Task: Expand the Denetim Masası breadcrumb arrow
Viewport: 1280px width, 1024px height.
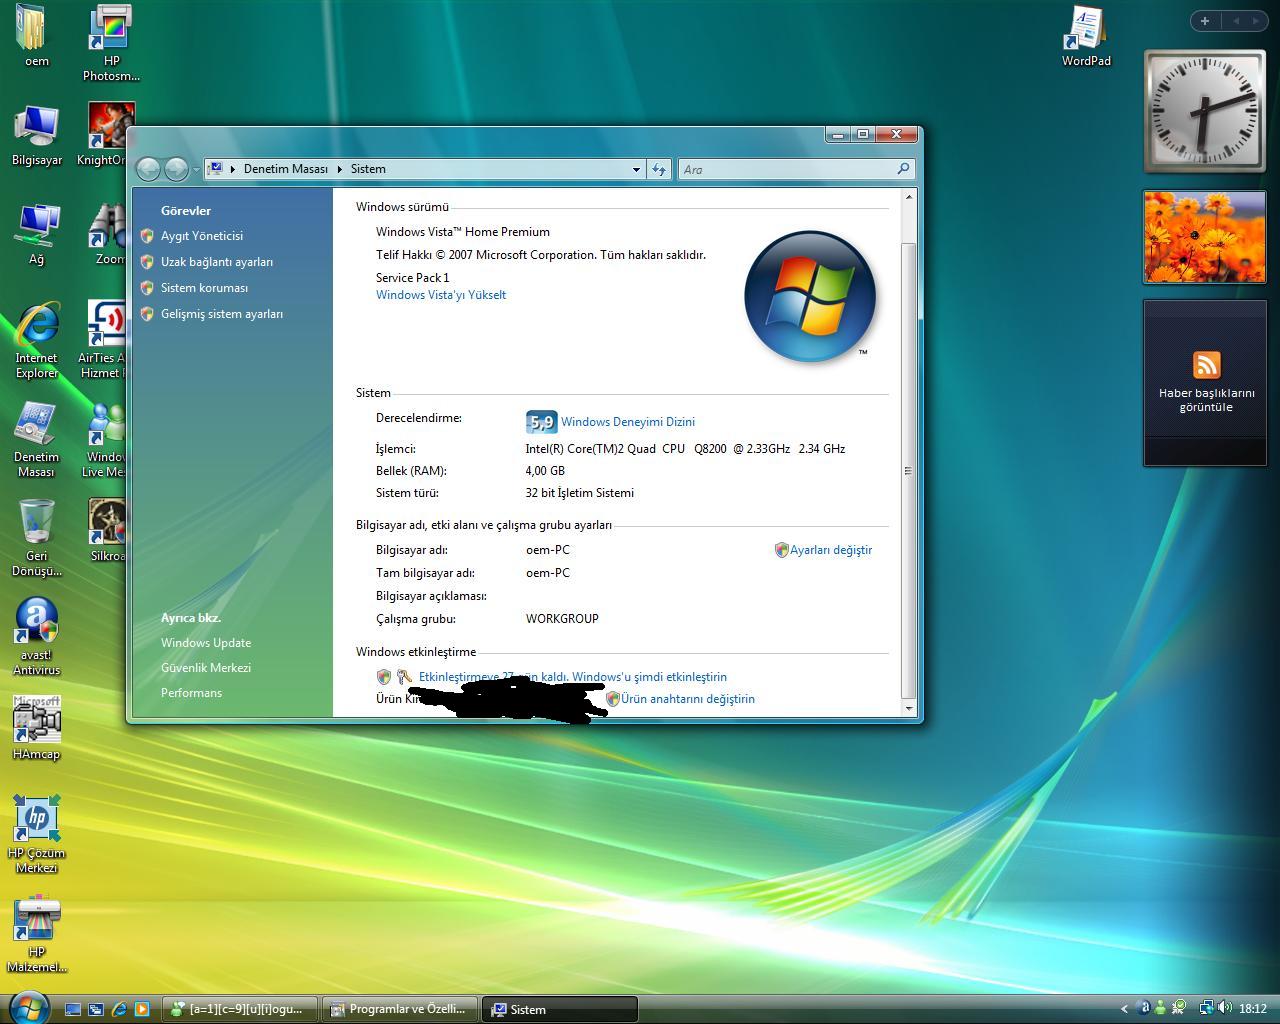Action: [339, 169]
